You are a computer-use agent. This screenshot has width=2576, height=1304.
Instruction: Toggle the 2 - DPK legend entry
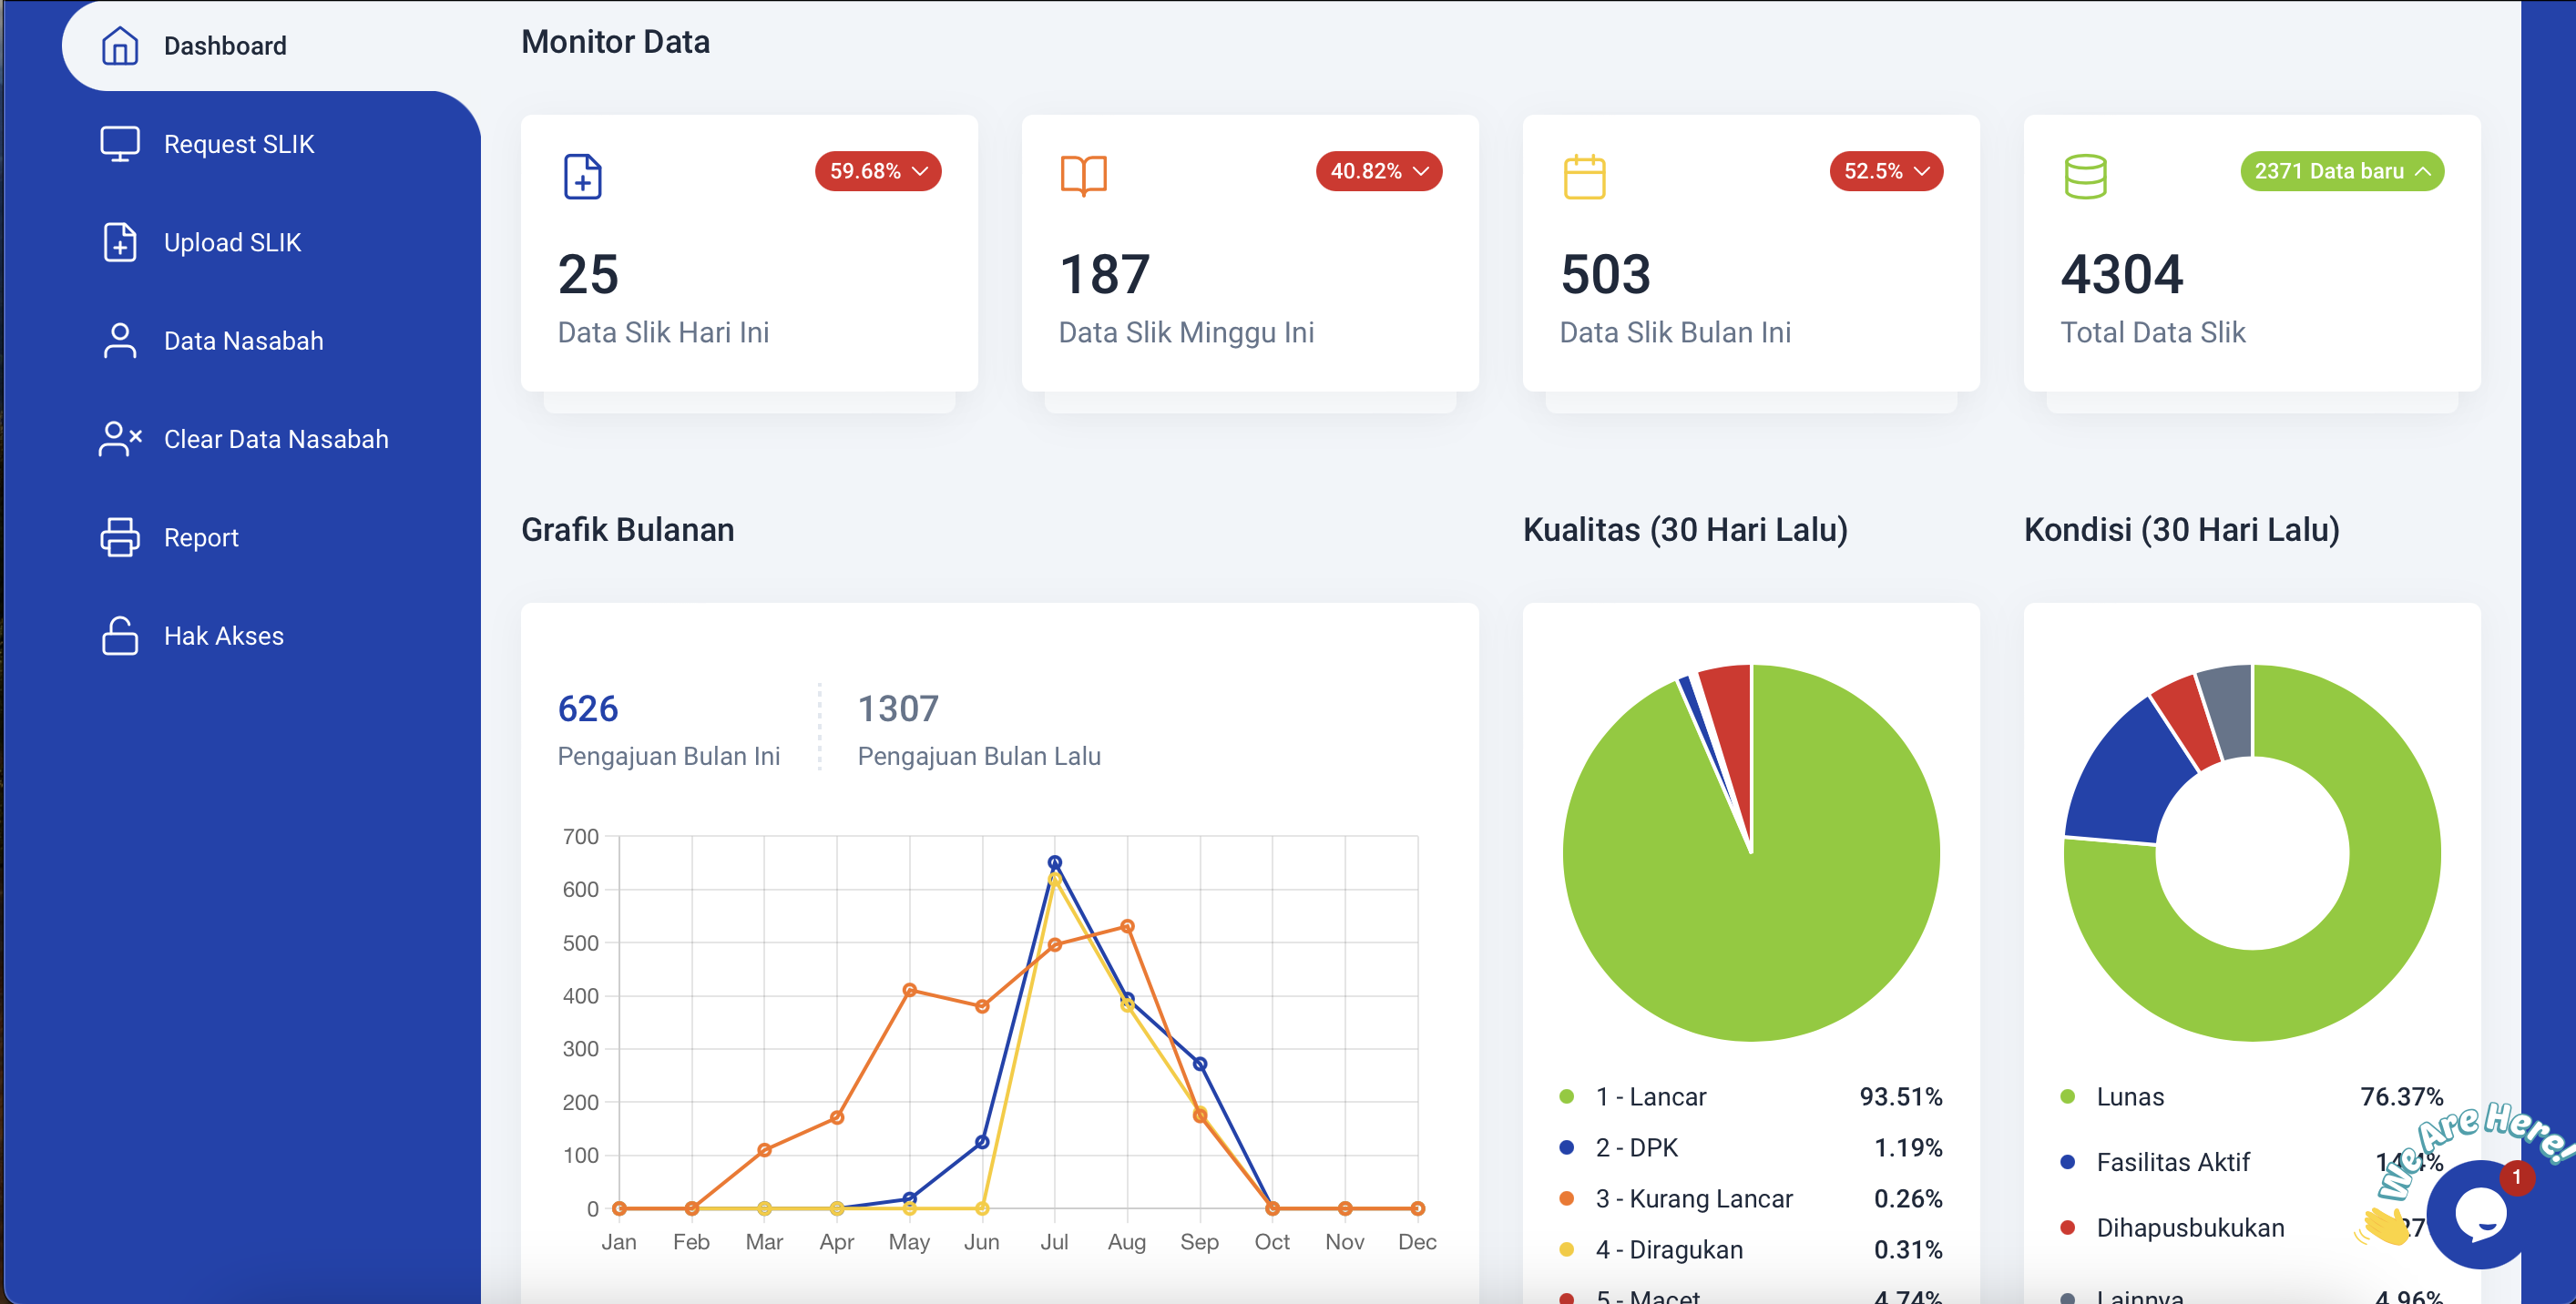tap(1636, 1148)
